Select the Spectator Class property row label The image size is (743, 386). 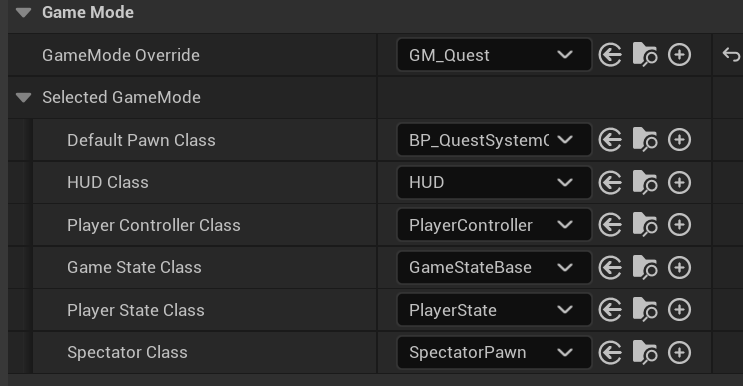click(127, 352)
